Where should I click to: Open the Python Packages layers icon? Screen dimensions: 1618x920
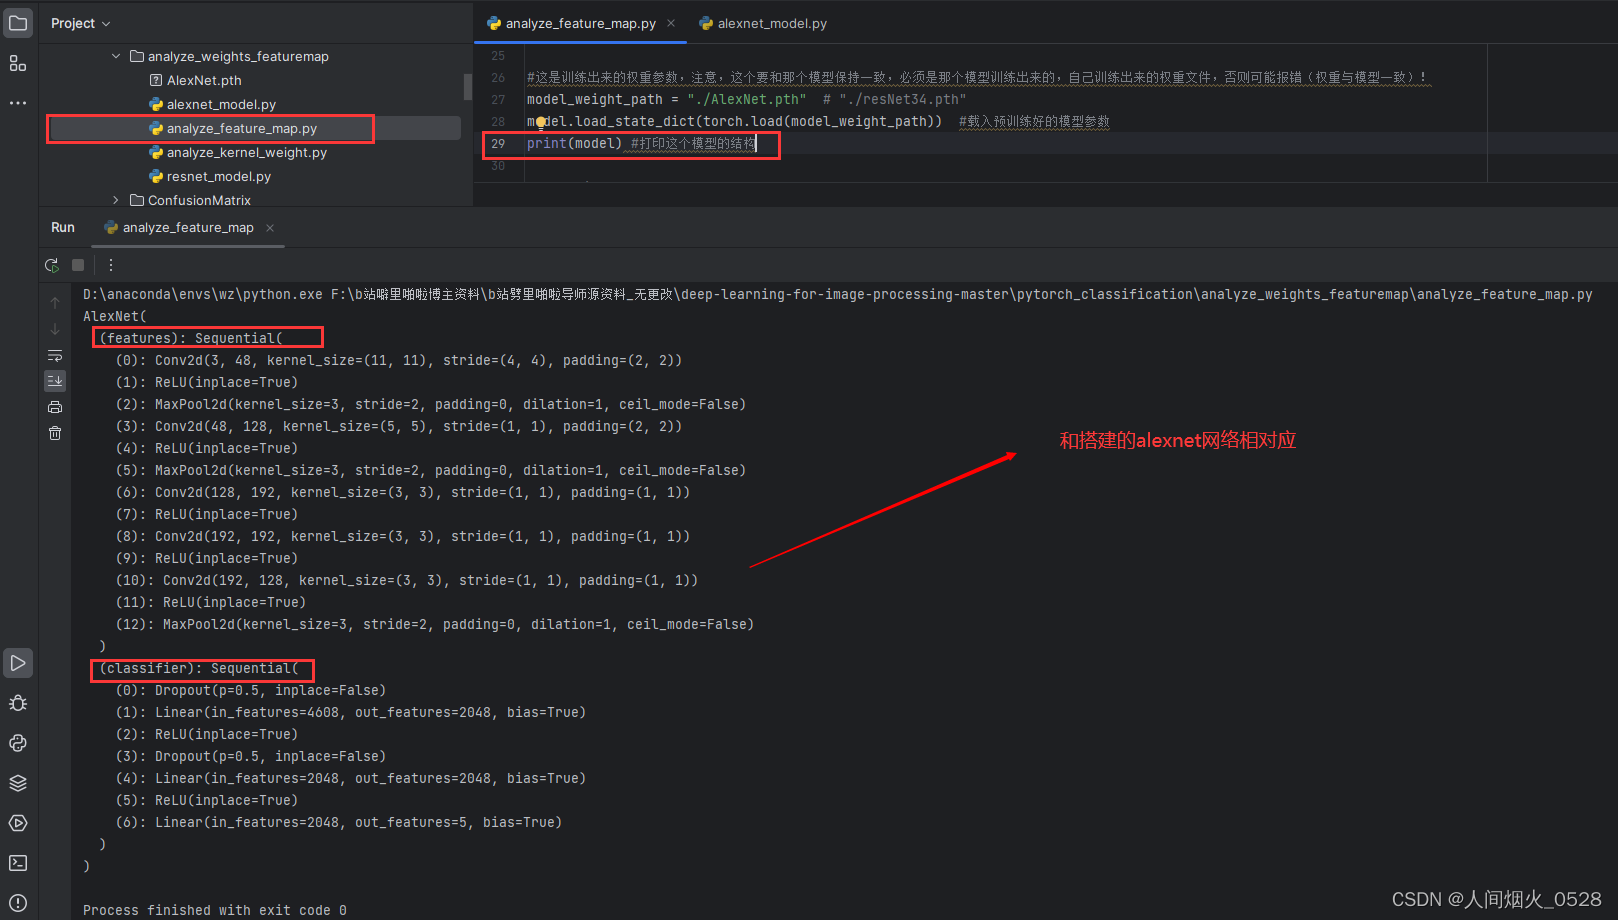[x=18, y=783]
